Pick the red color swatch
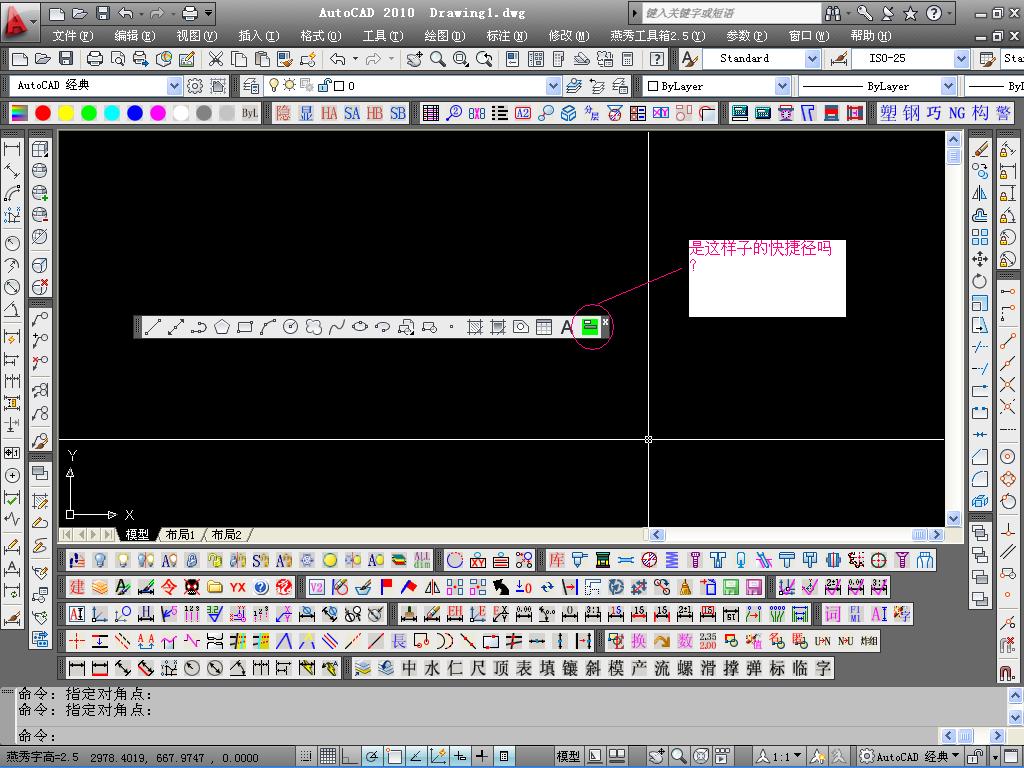This screenshot has height=768, width=1024. point(43,113)
